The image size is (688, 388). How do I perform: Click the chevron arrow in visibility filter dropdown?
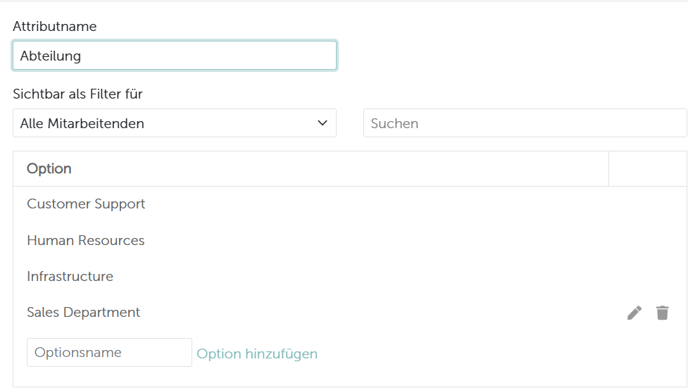point(322,123)
